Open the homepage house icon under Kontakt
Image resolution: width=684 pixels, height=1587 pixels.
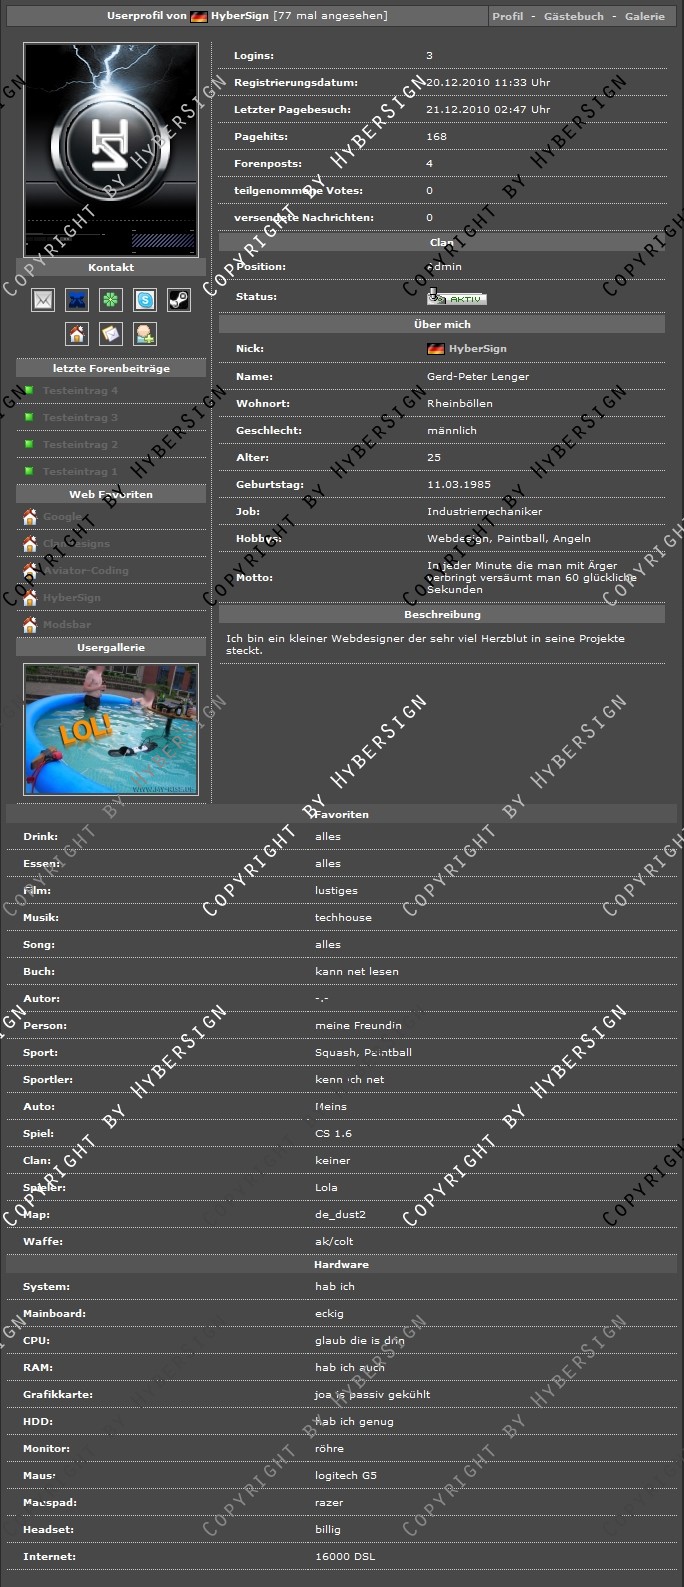[77, 333]
